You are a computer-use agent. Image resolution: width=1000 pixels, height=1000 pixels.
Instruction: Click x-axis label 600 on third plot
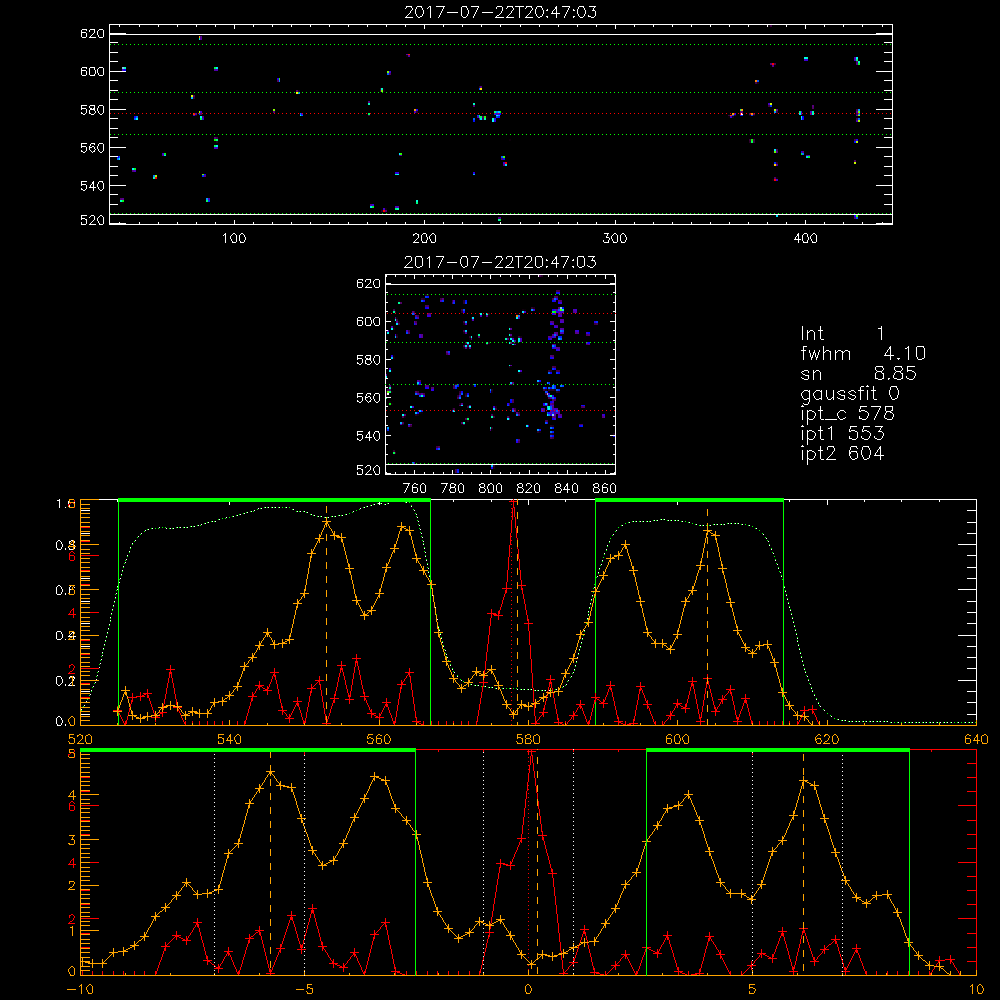[x=677, y=740]
